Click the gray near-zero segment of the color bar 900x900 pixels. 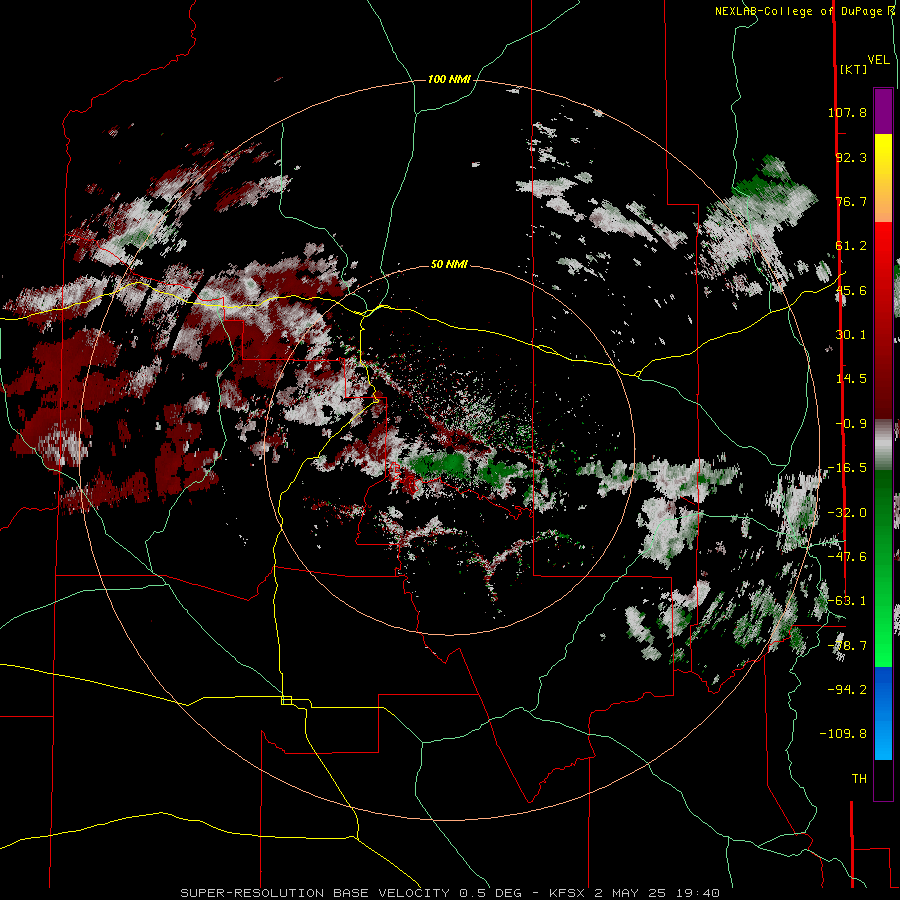(883, 445)
